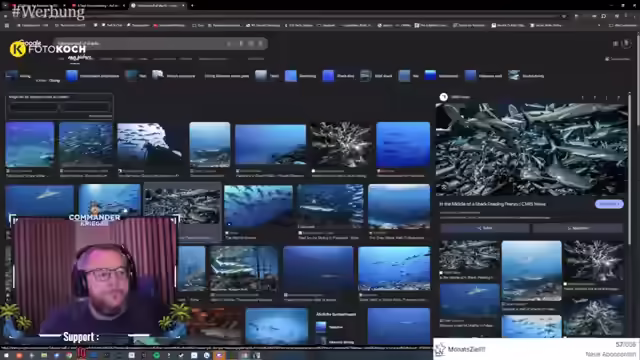
Task: Click the microphone voice search icon
Action: 241,43
